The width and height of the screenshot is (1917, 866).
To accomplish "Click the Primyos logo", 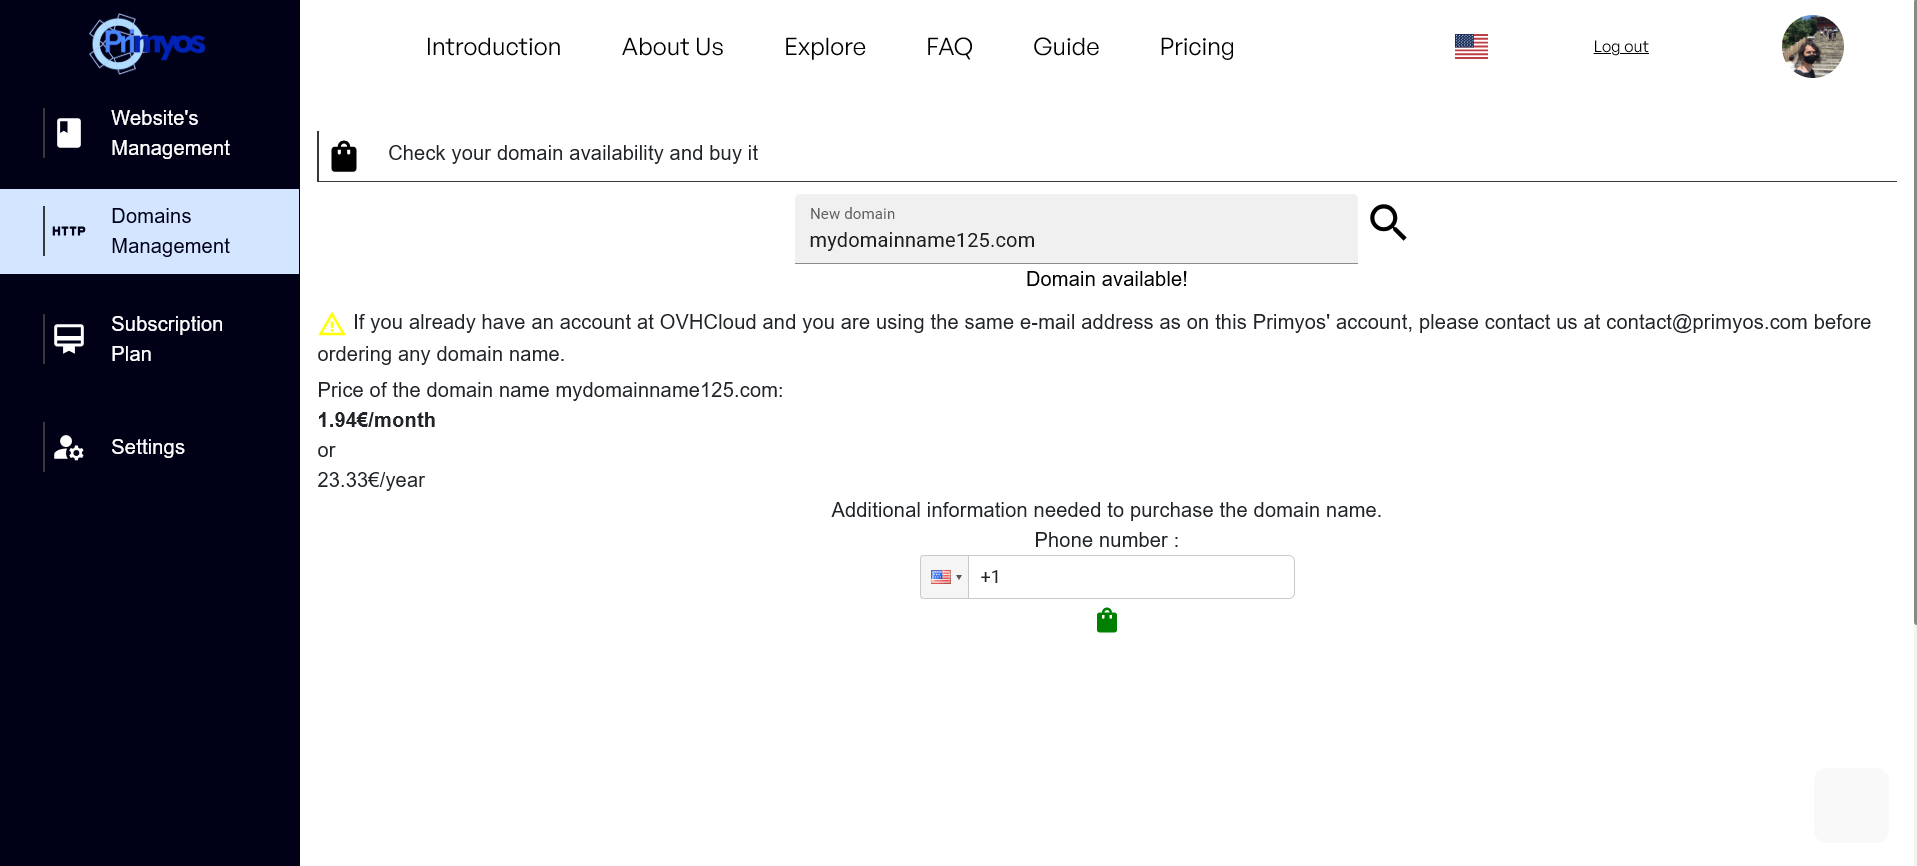I will coord(148,44).
